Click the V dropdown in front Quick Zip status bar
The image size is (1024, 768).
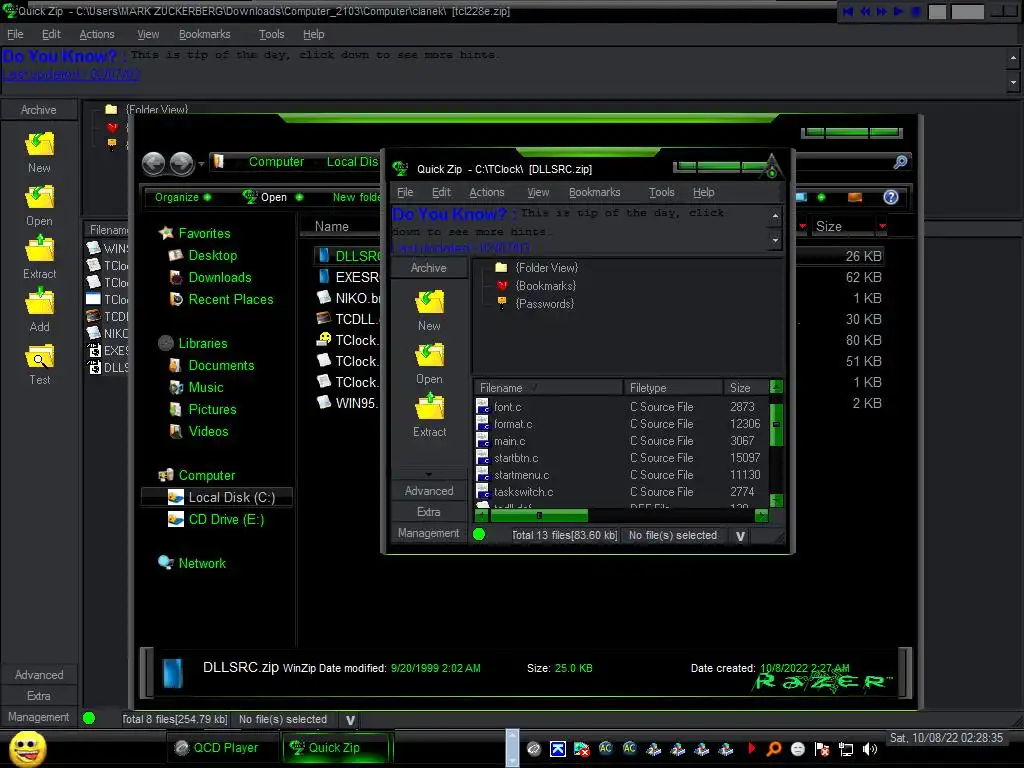click(740, 536)
